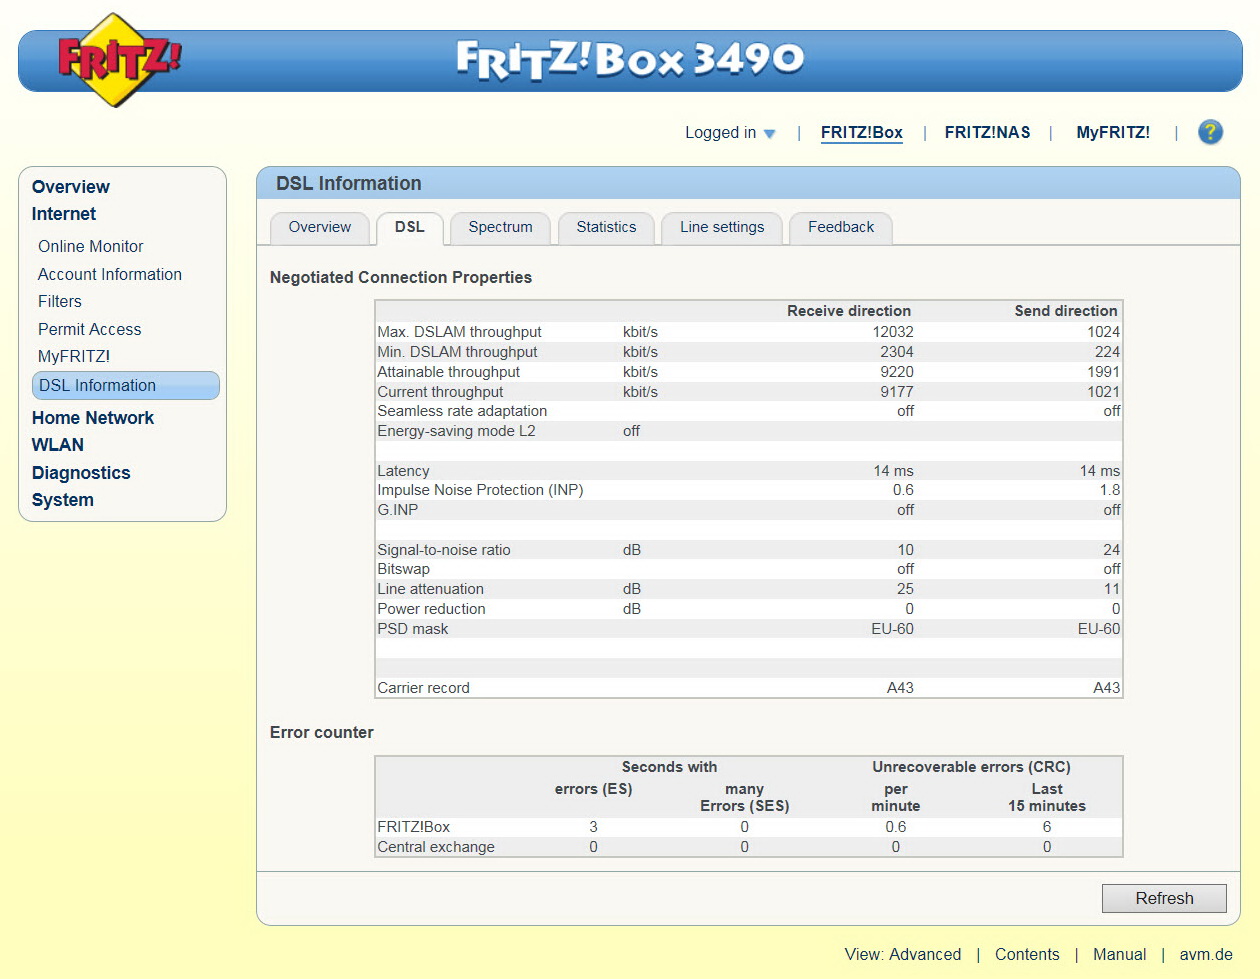Image resolution: width=1260 pixels, height=979 pixels.
Task: Expand the System sidebar section
Action: (62, 500)
